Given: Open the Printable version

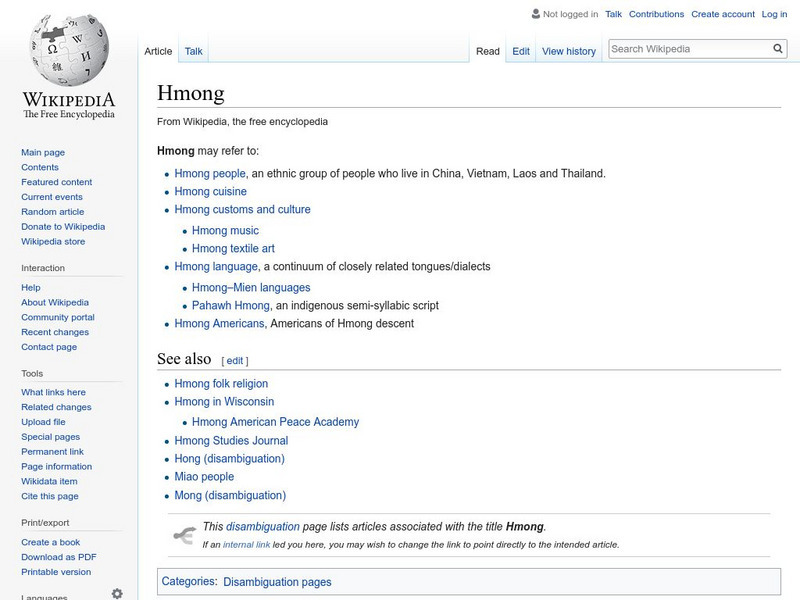Looking at the screenshot, I should [x=56, y=571].
